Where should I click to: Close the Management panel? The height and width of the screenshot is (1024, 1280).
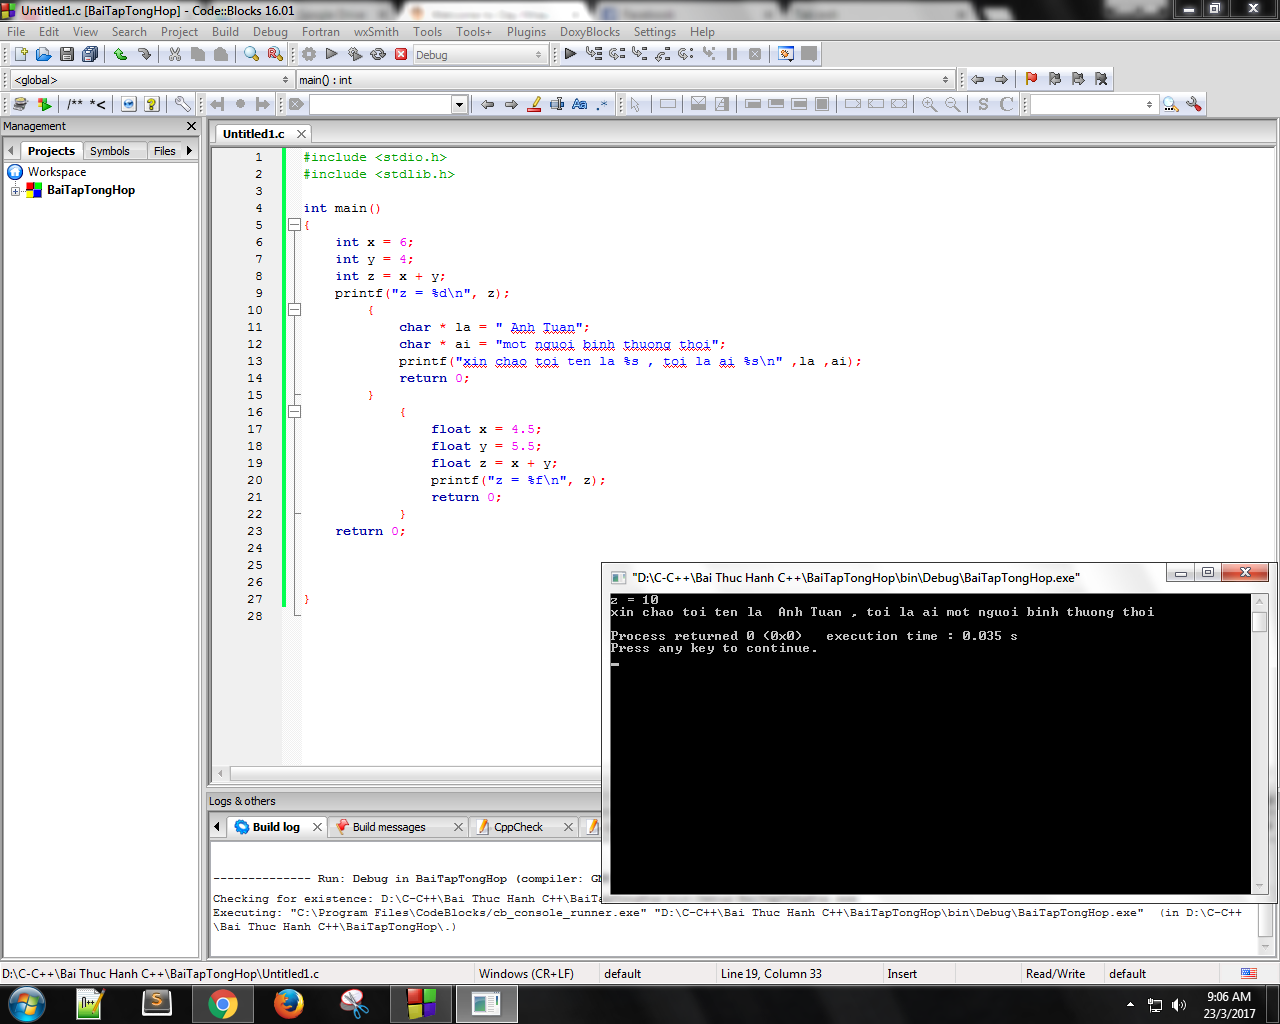click(x=191, y=126)
